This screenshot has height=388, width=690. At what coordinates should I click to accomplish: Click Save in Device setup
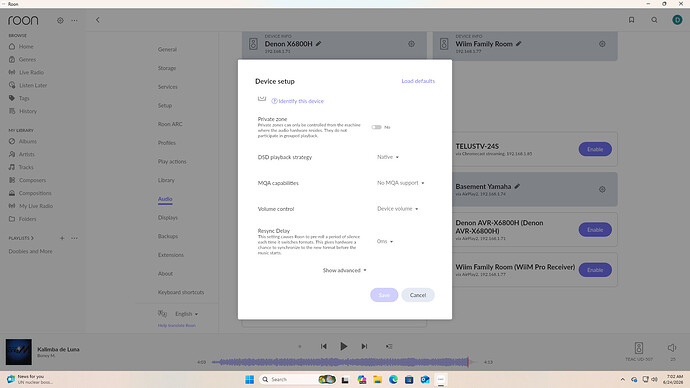click(x=384, y=295)
